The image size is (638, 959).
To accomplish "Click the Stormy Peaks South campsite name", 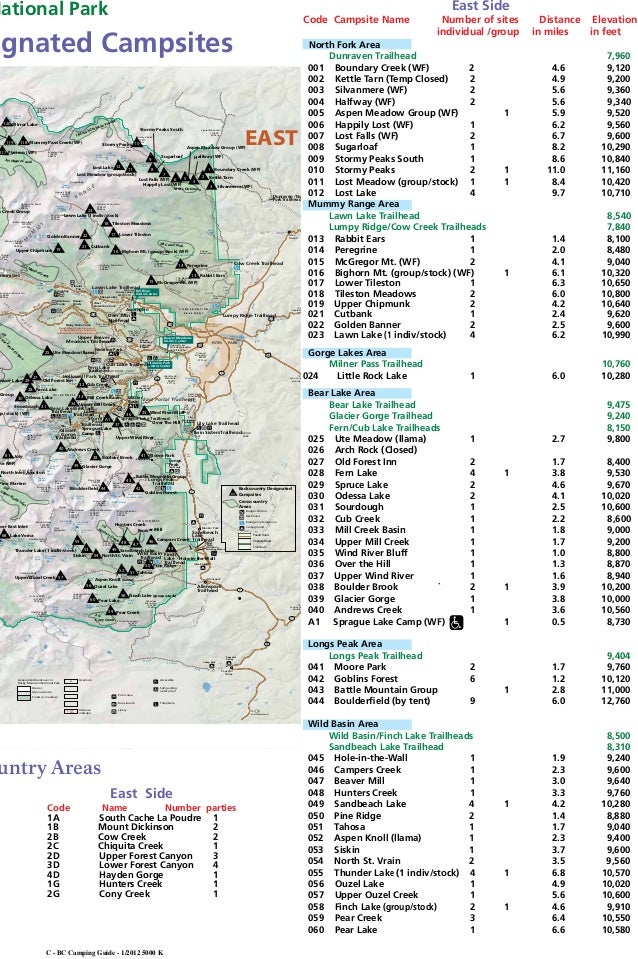I will pyautogui.click(x=379, y=159).
